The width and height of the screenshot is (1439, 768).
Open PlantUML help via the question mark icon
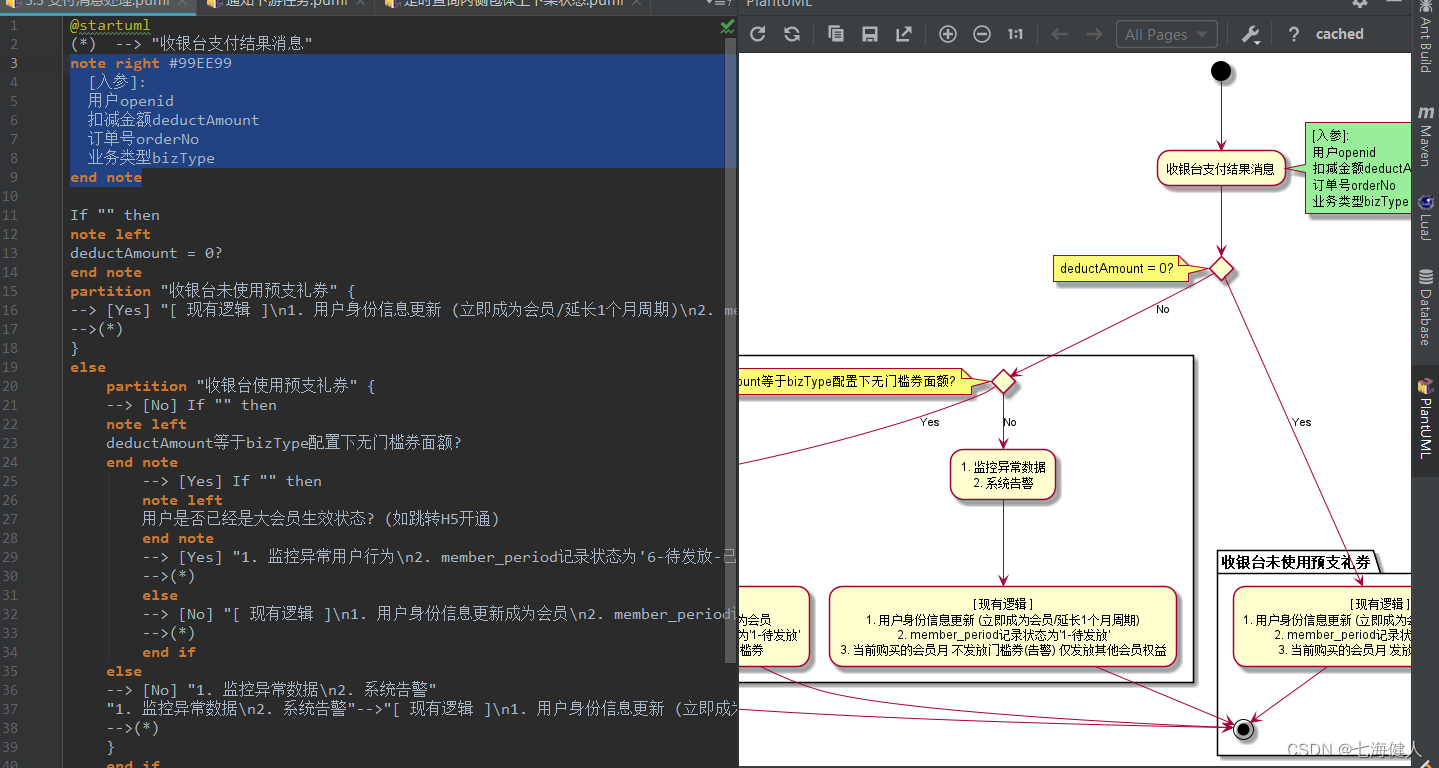click(x=1293, y=33)
